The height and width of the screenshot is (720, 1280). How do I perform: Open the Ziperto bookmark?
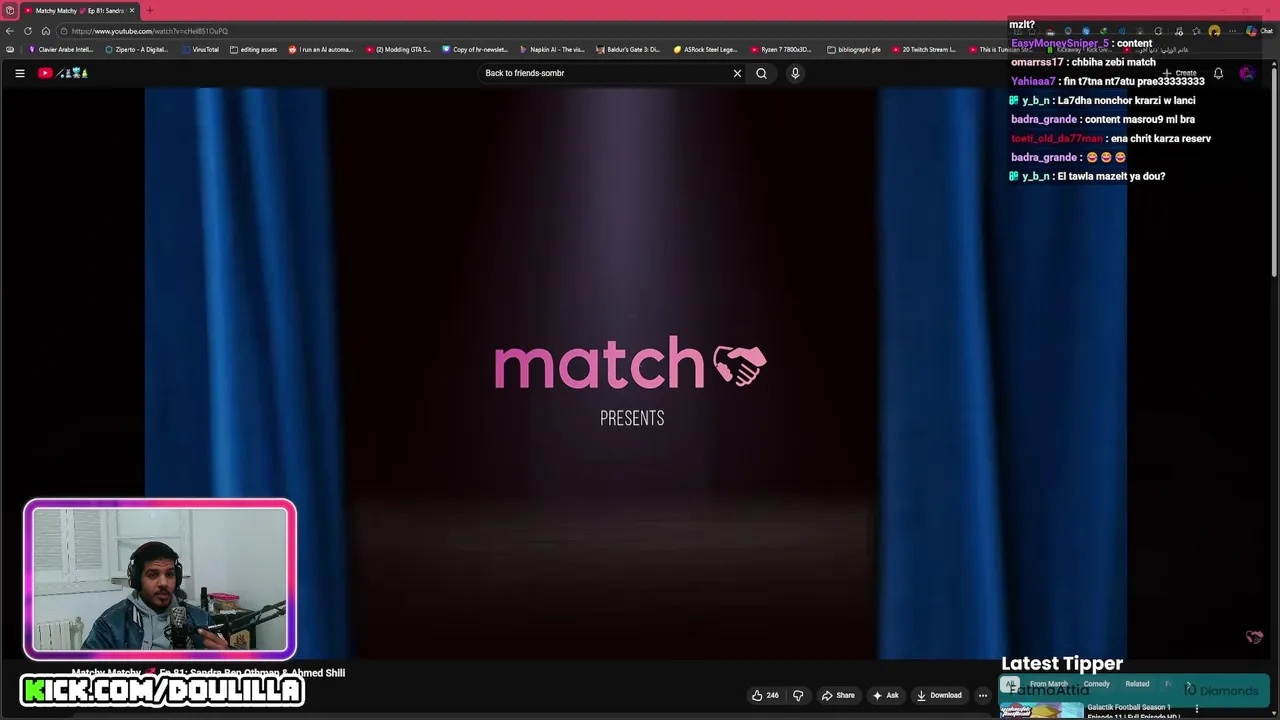[136, 49]
